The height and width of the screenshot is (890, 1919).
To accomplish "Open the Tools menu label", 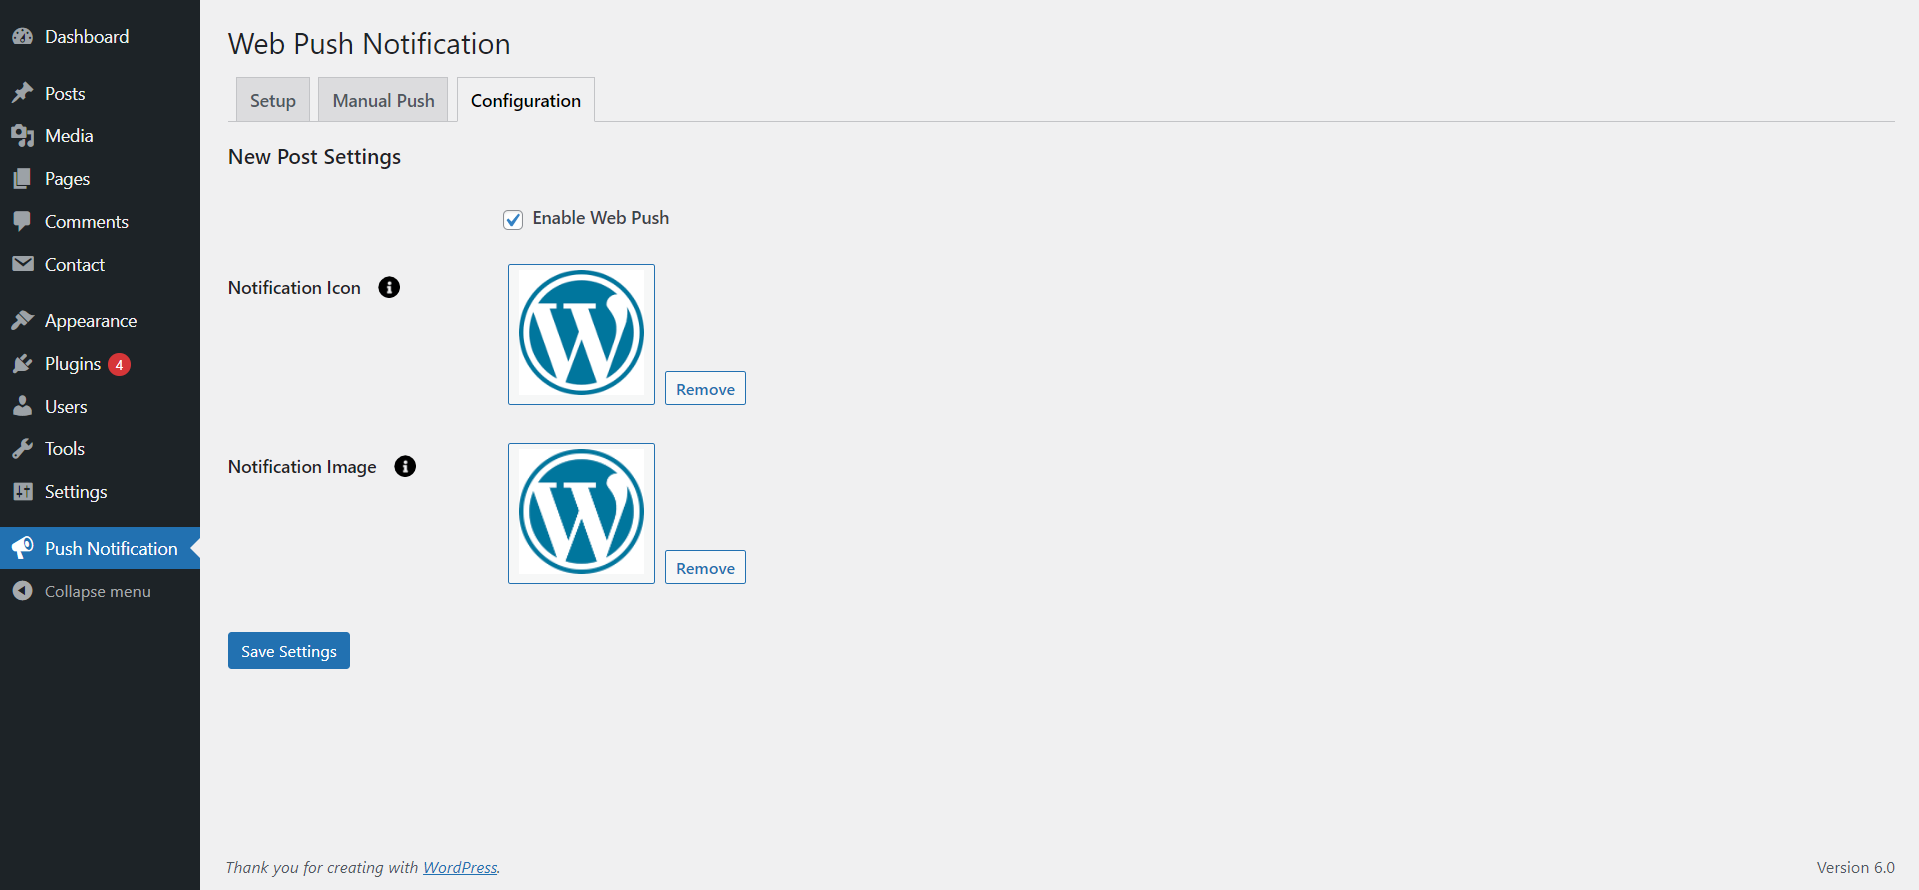I will pyautogui.click(x=65, y=449).
